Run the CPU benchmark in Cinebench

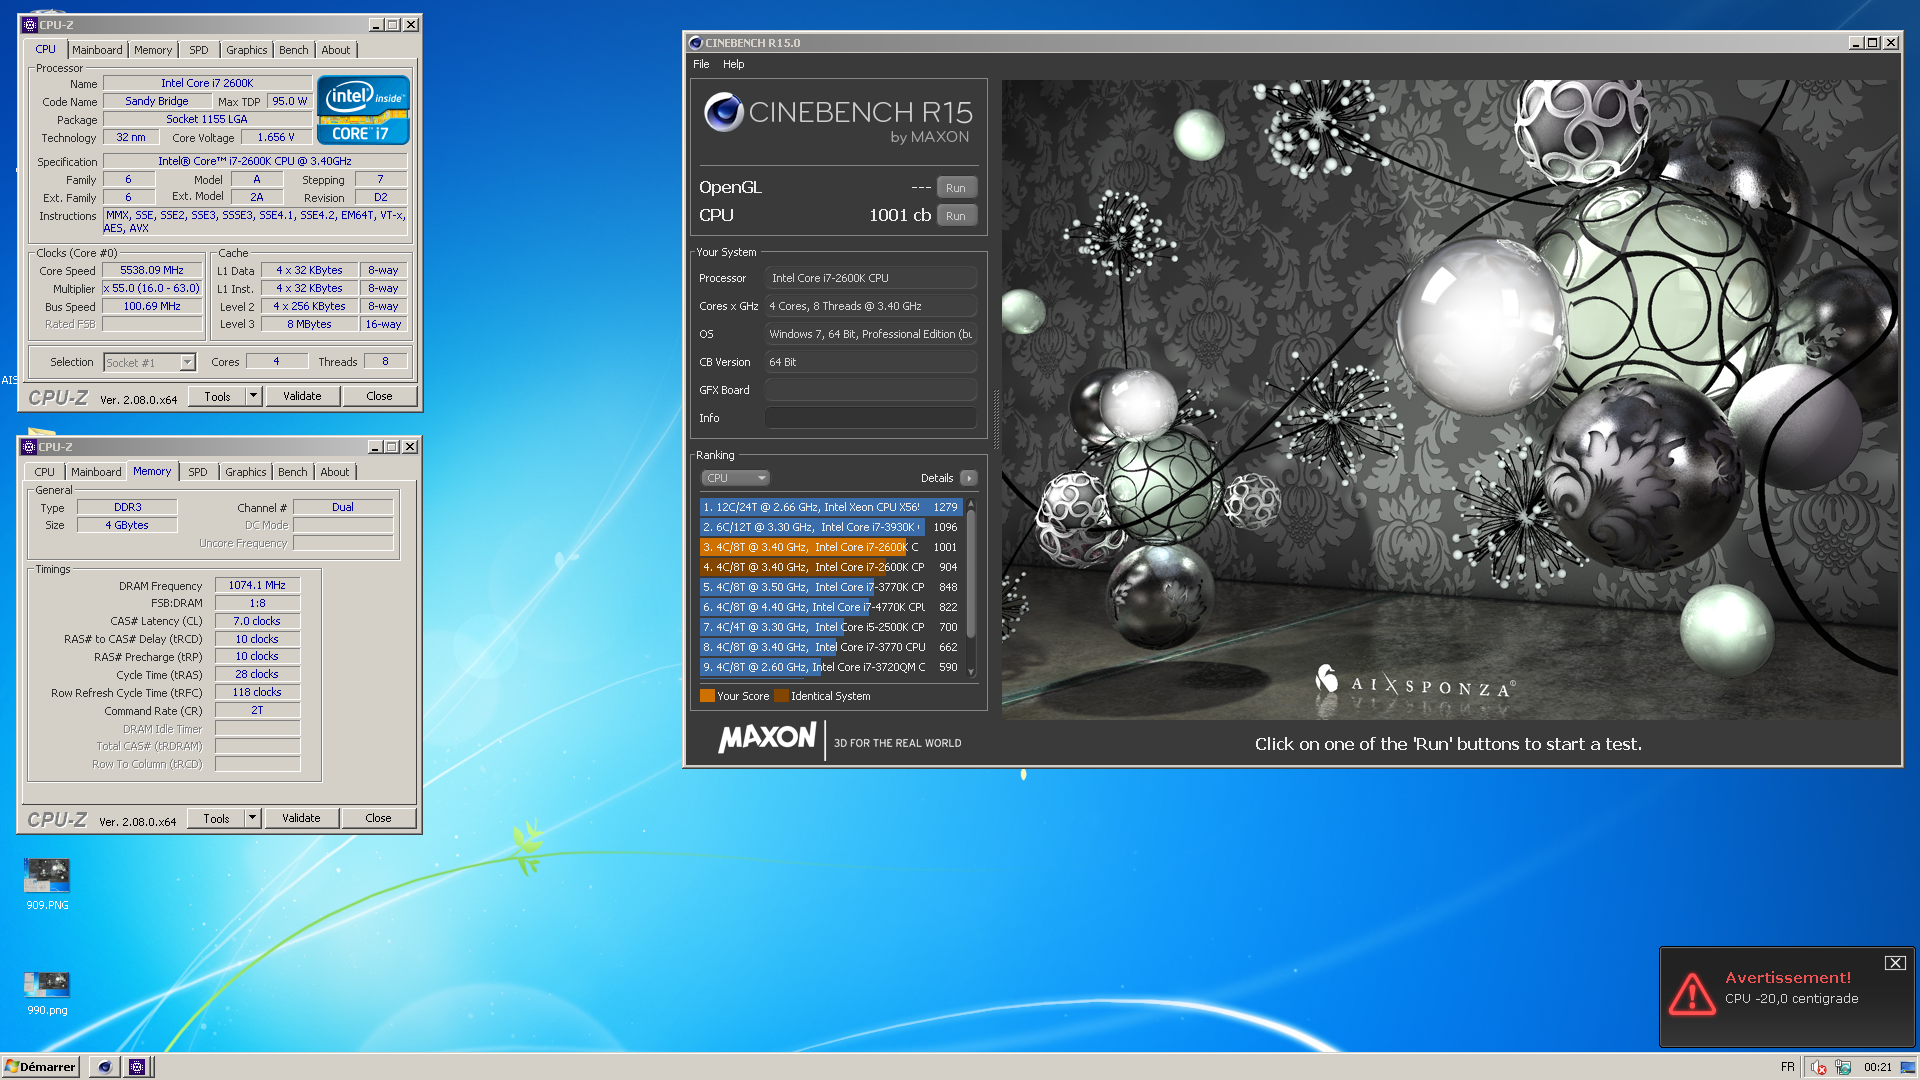click(956, 216)
